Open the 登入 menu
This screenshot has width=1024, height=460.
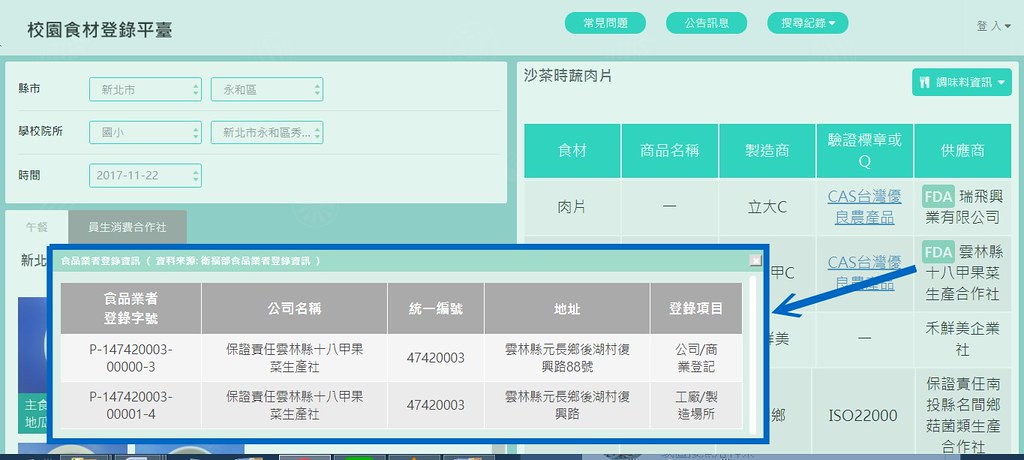point(993,26)
